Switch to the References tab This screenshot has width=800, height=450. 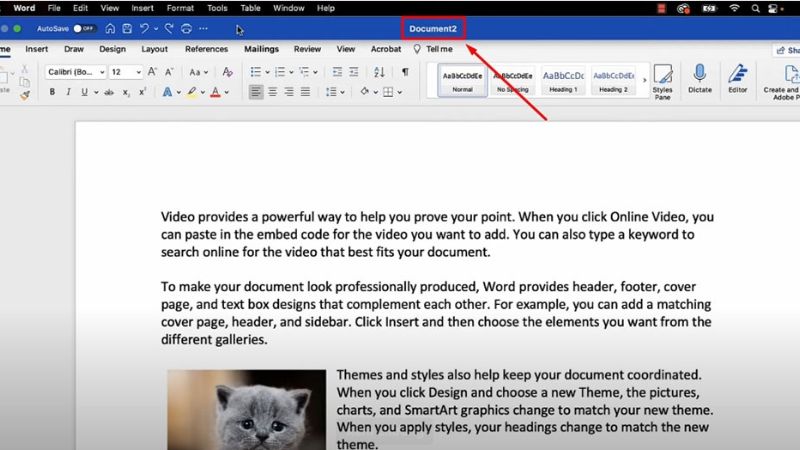(206, 48)
